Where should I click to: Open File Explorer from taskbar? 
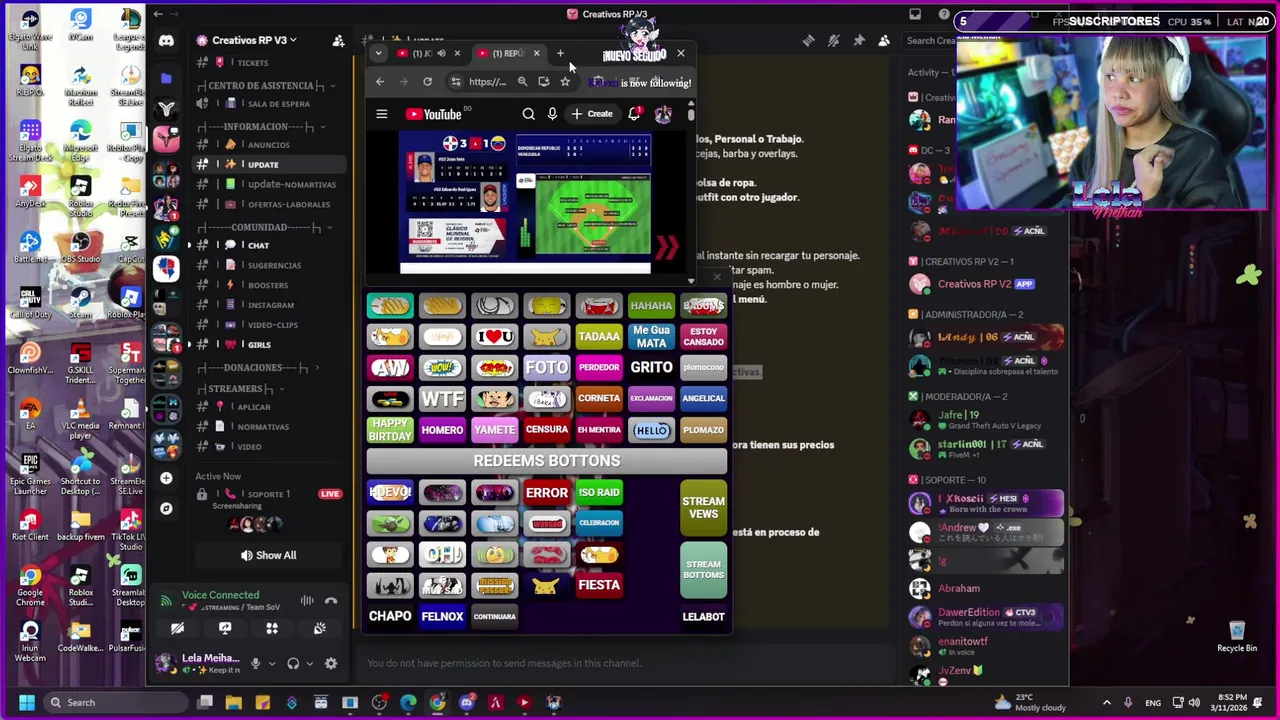tap(233, 702)
